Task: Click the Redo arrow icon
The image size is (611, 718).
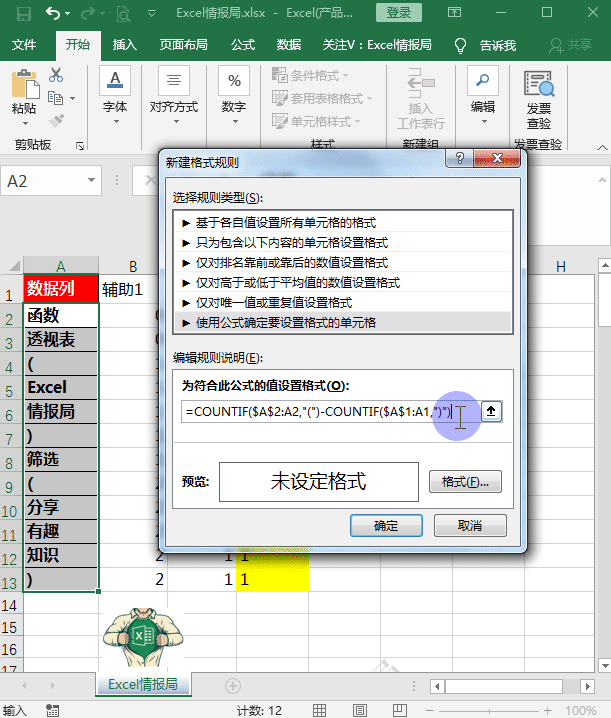Action: (x=88, y=13)
